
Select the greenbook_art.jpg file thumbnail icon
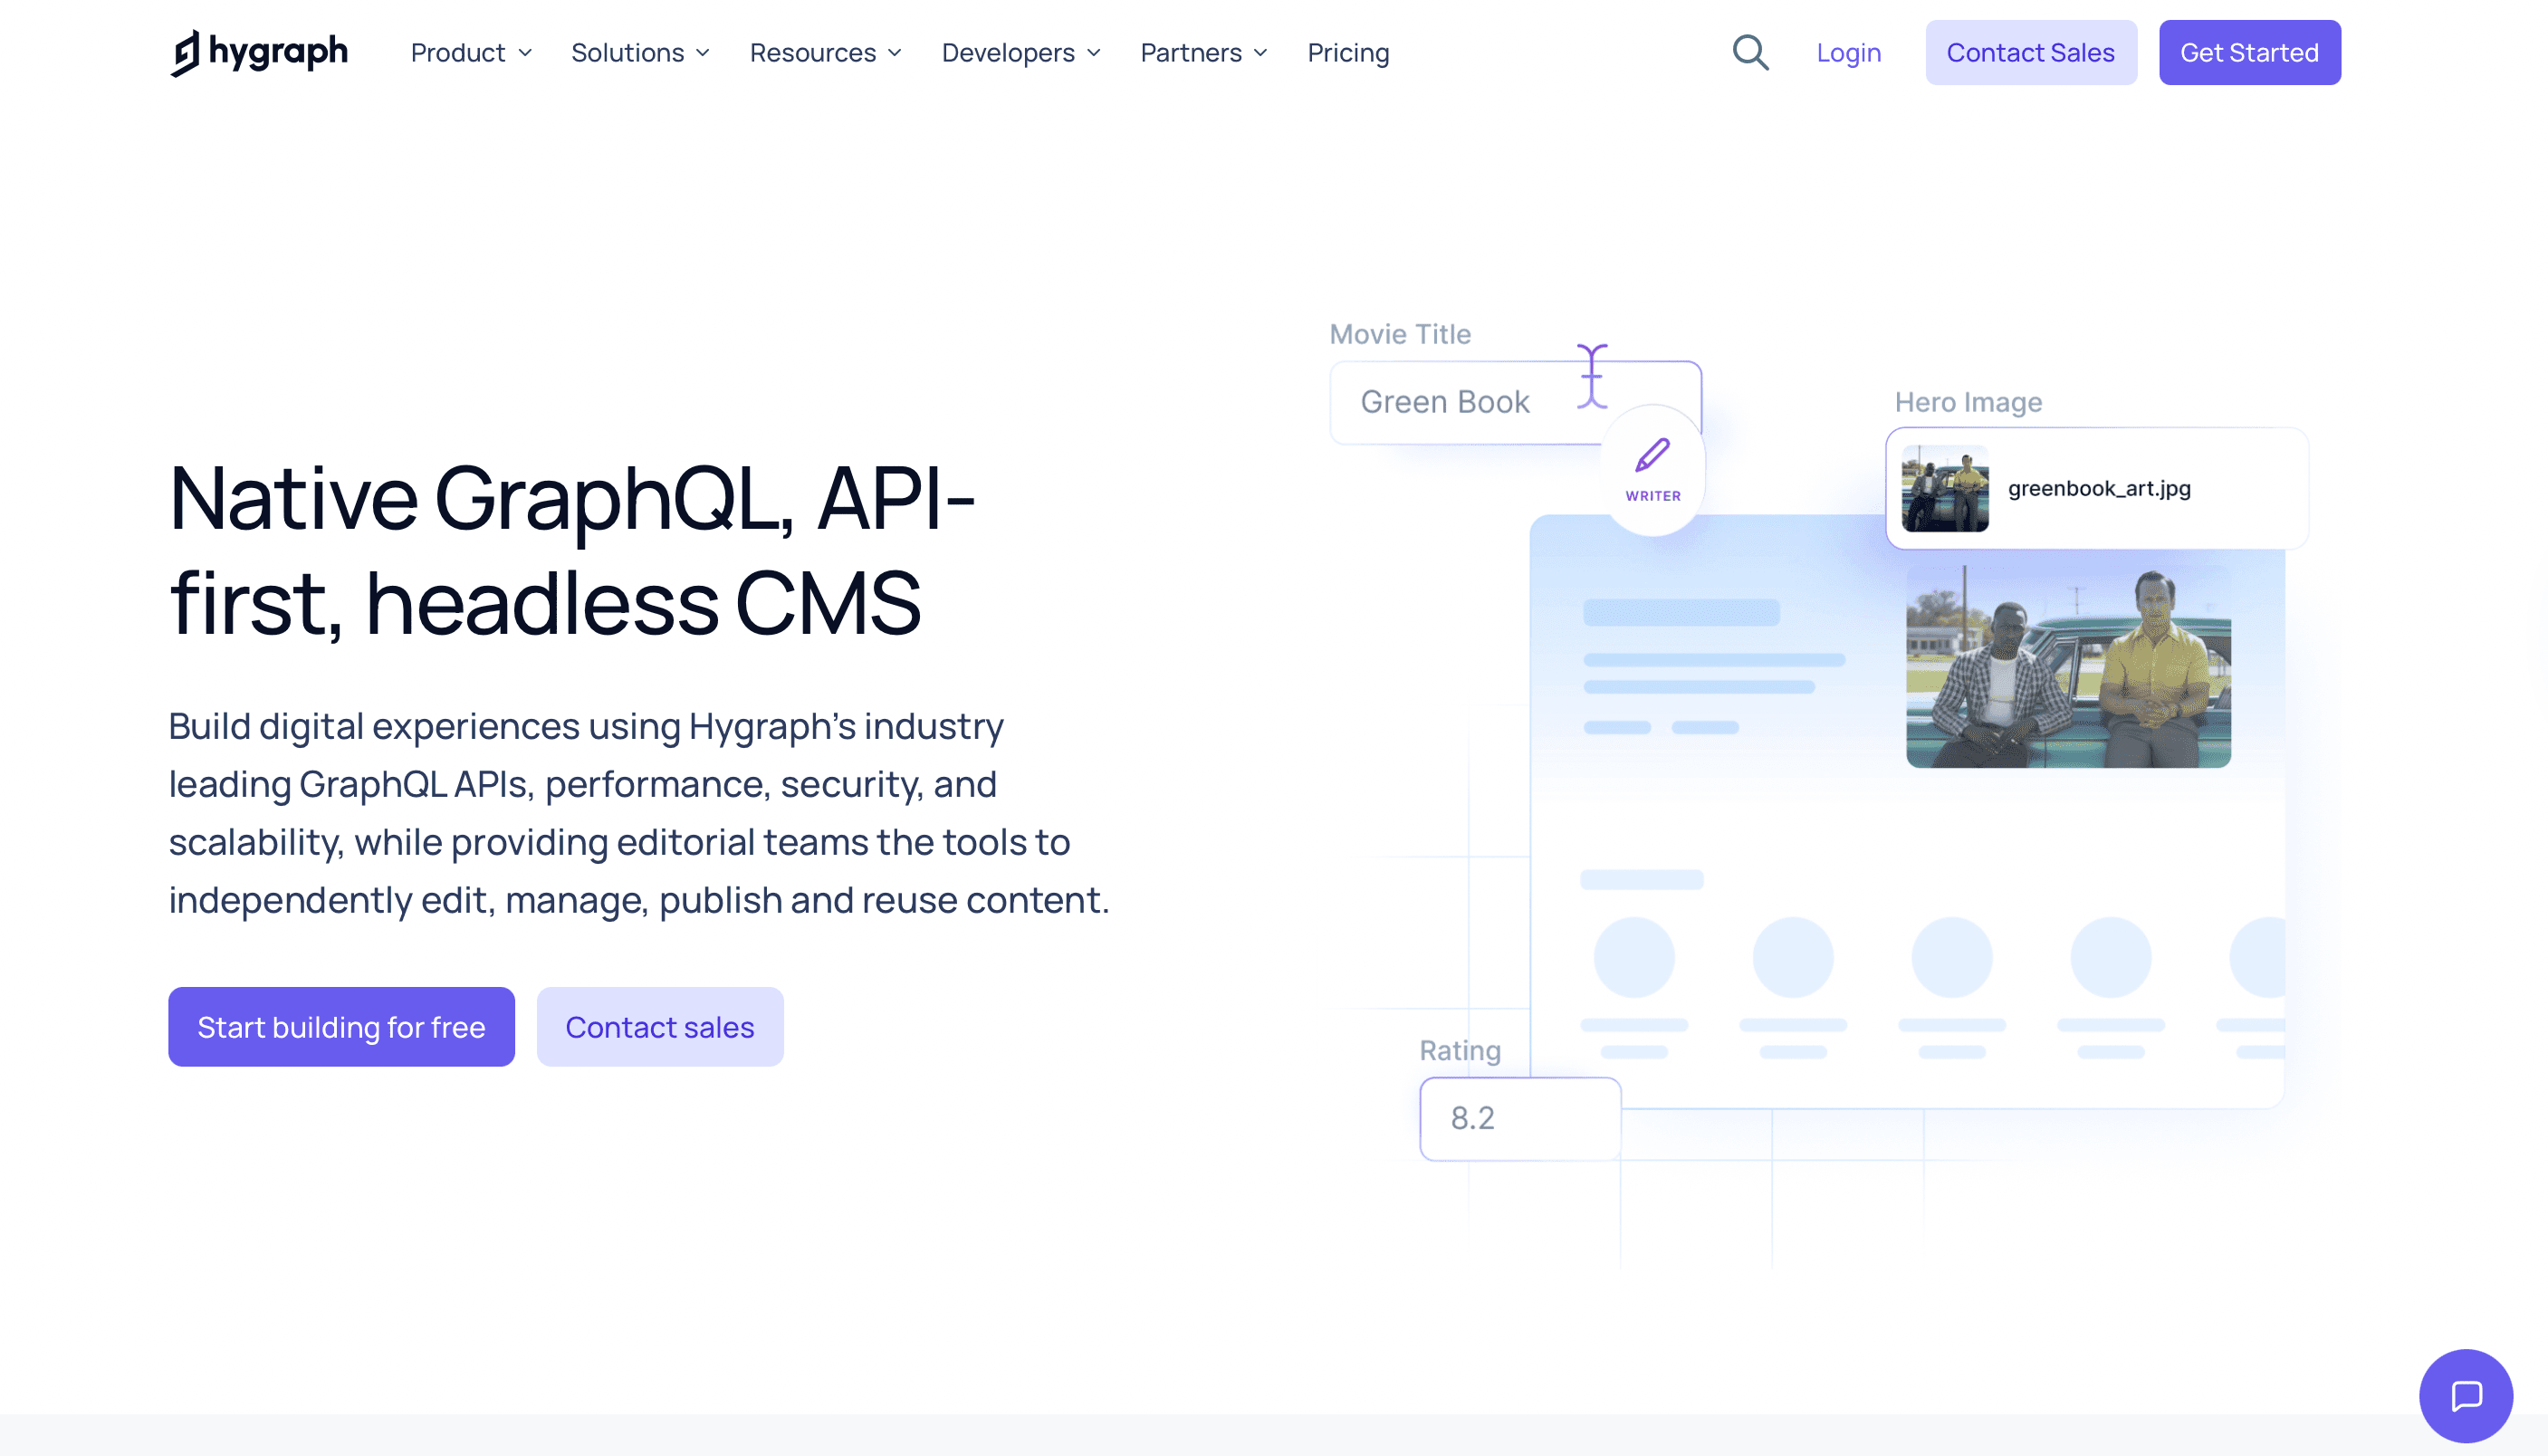1943,488
